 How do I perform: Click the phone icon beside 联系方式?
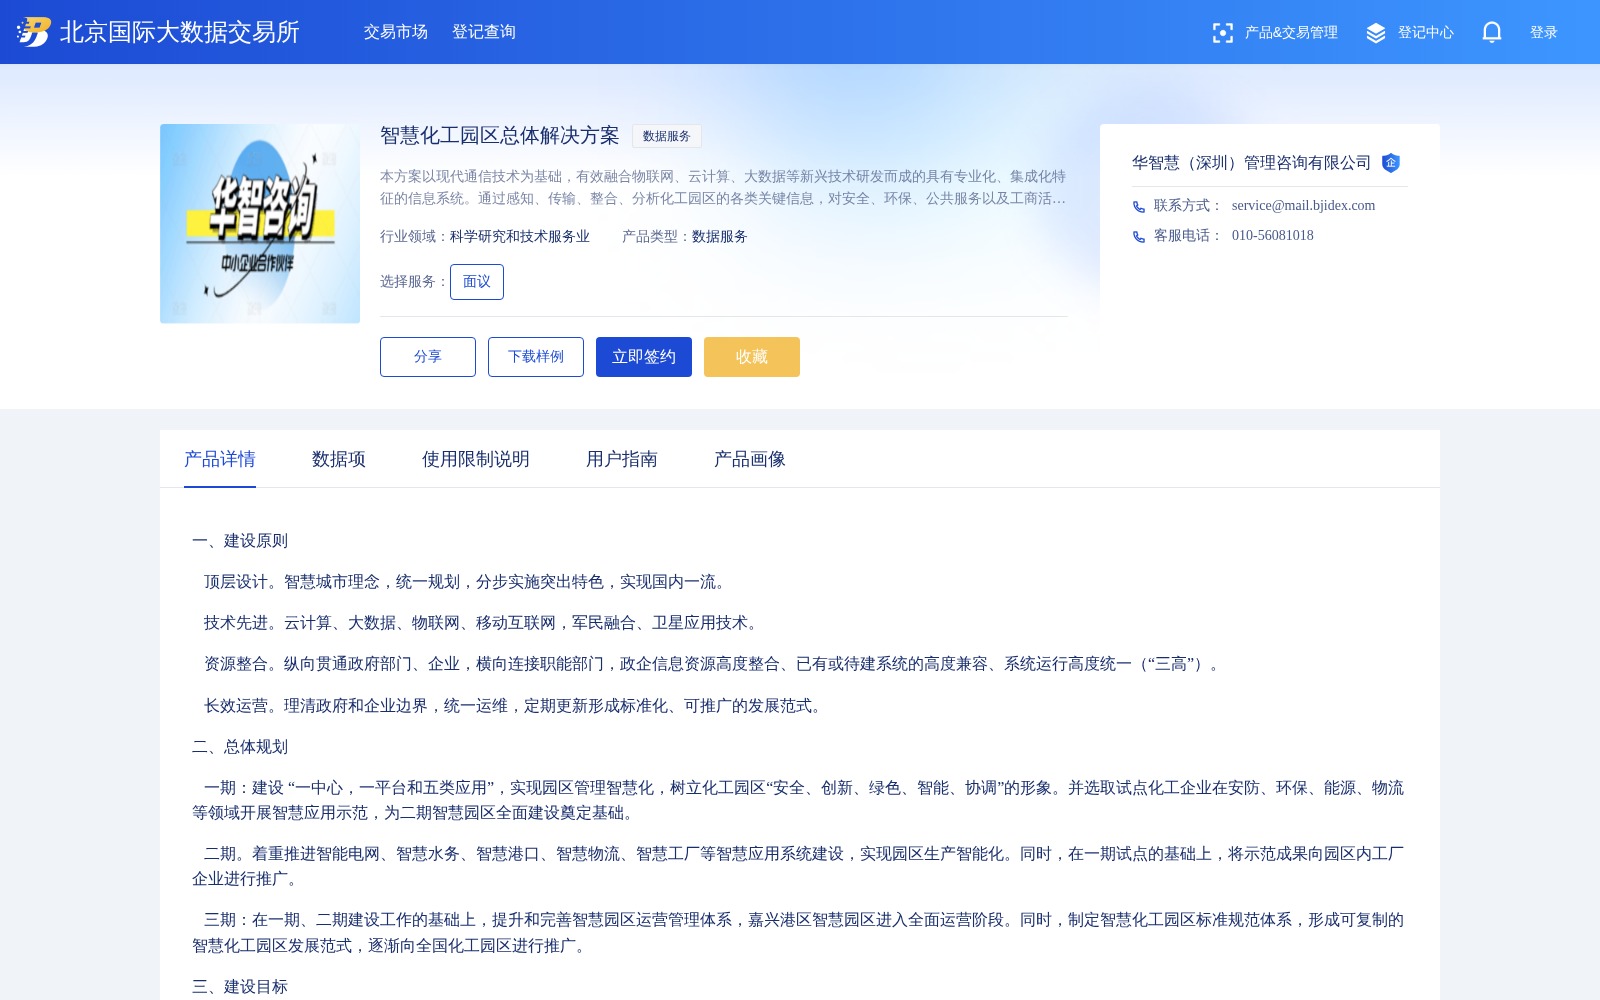(1139, 207)
